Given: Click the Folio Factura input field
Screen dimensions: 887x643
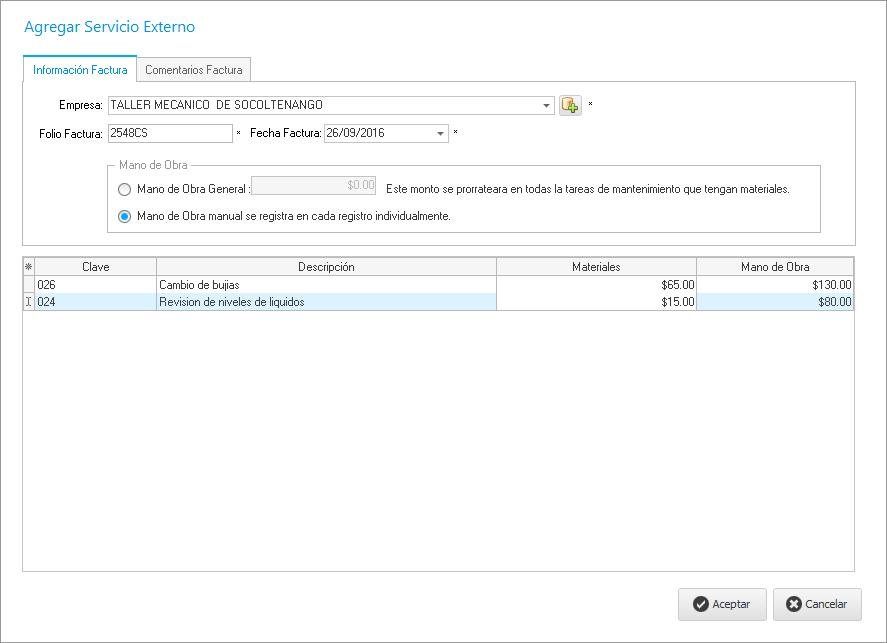Looking at the screenshot, I should (170, 133).
